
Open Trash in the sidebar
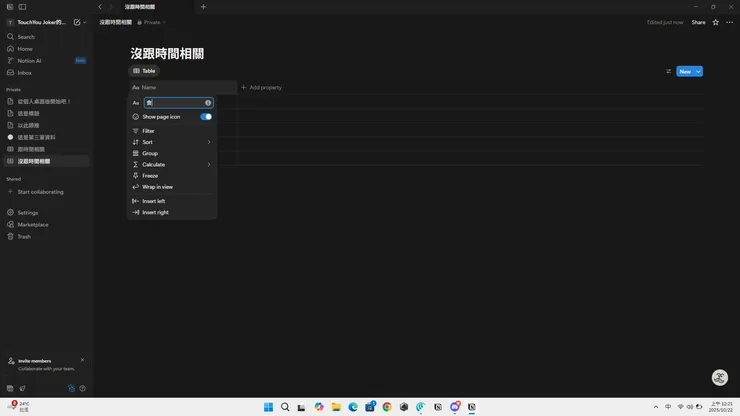[x=46, y=237]
